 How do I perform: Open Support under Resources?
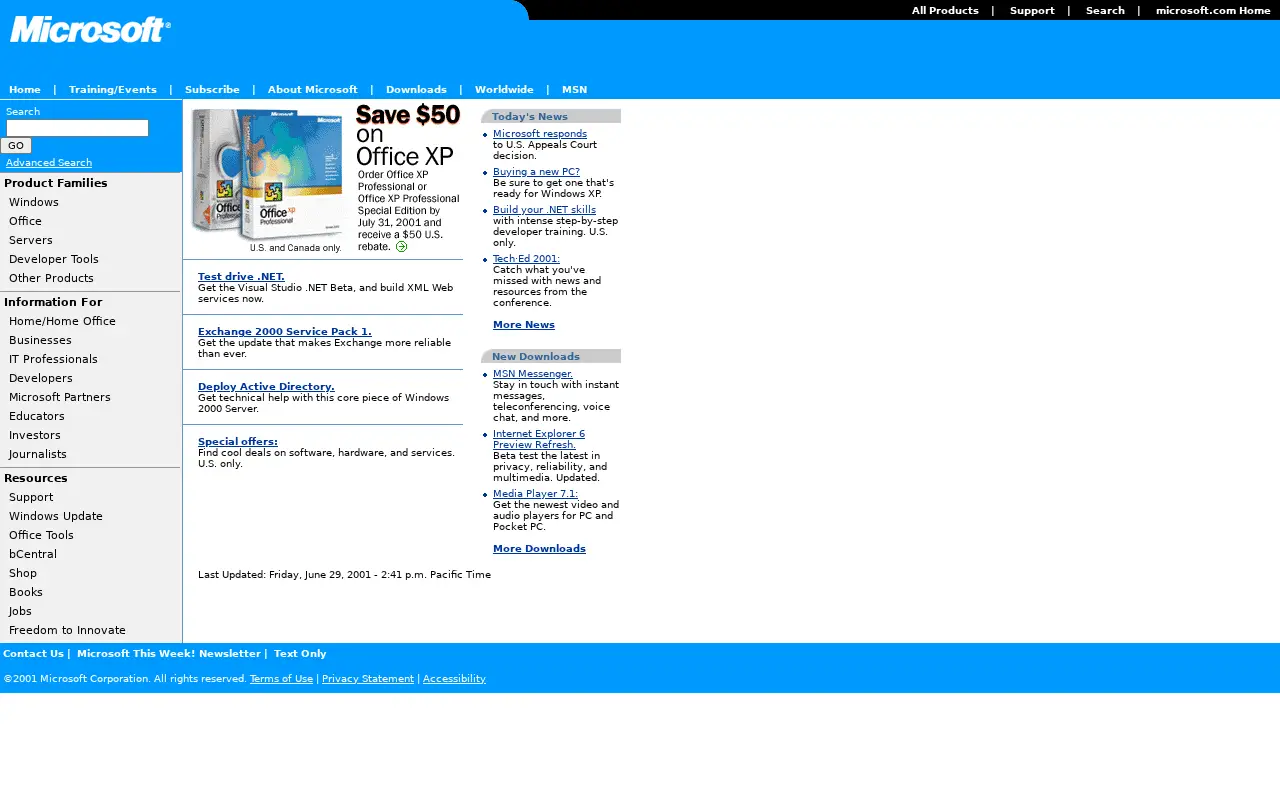31,497
